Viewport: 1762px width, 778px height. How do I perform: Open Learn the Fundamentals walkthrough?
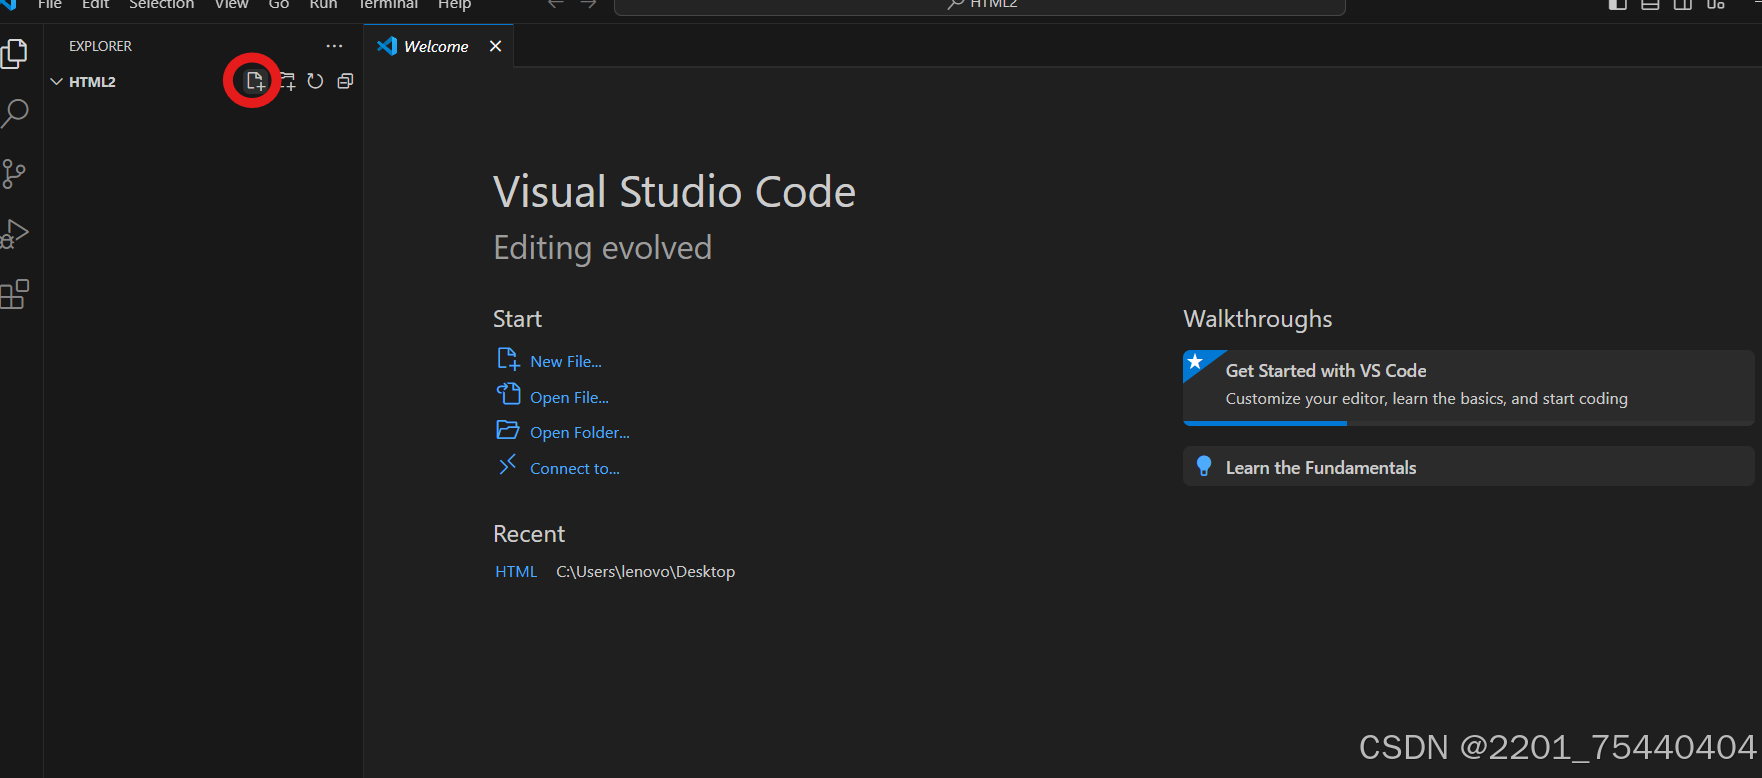click(1468, 467)
